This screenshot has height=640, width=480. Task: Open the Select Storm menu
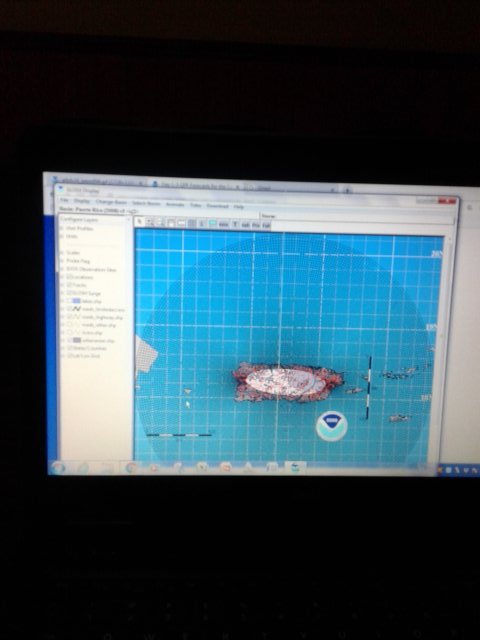click(x=146, y=203)
